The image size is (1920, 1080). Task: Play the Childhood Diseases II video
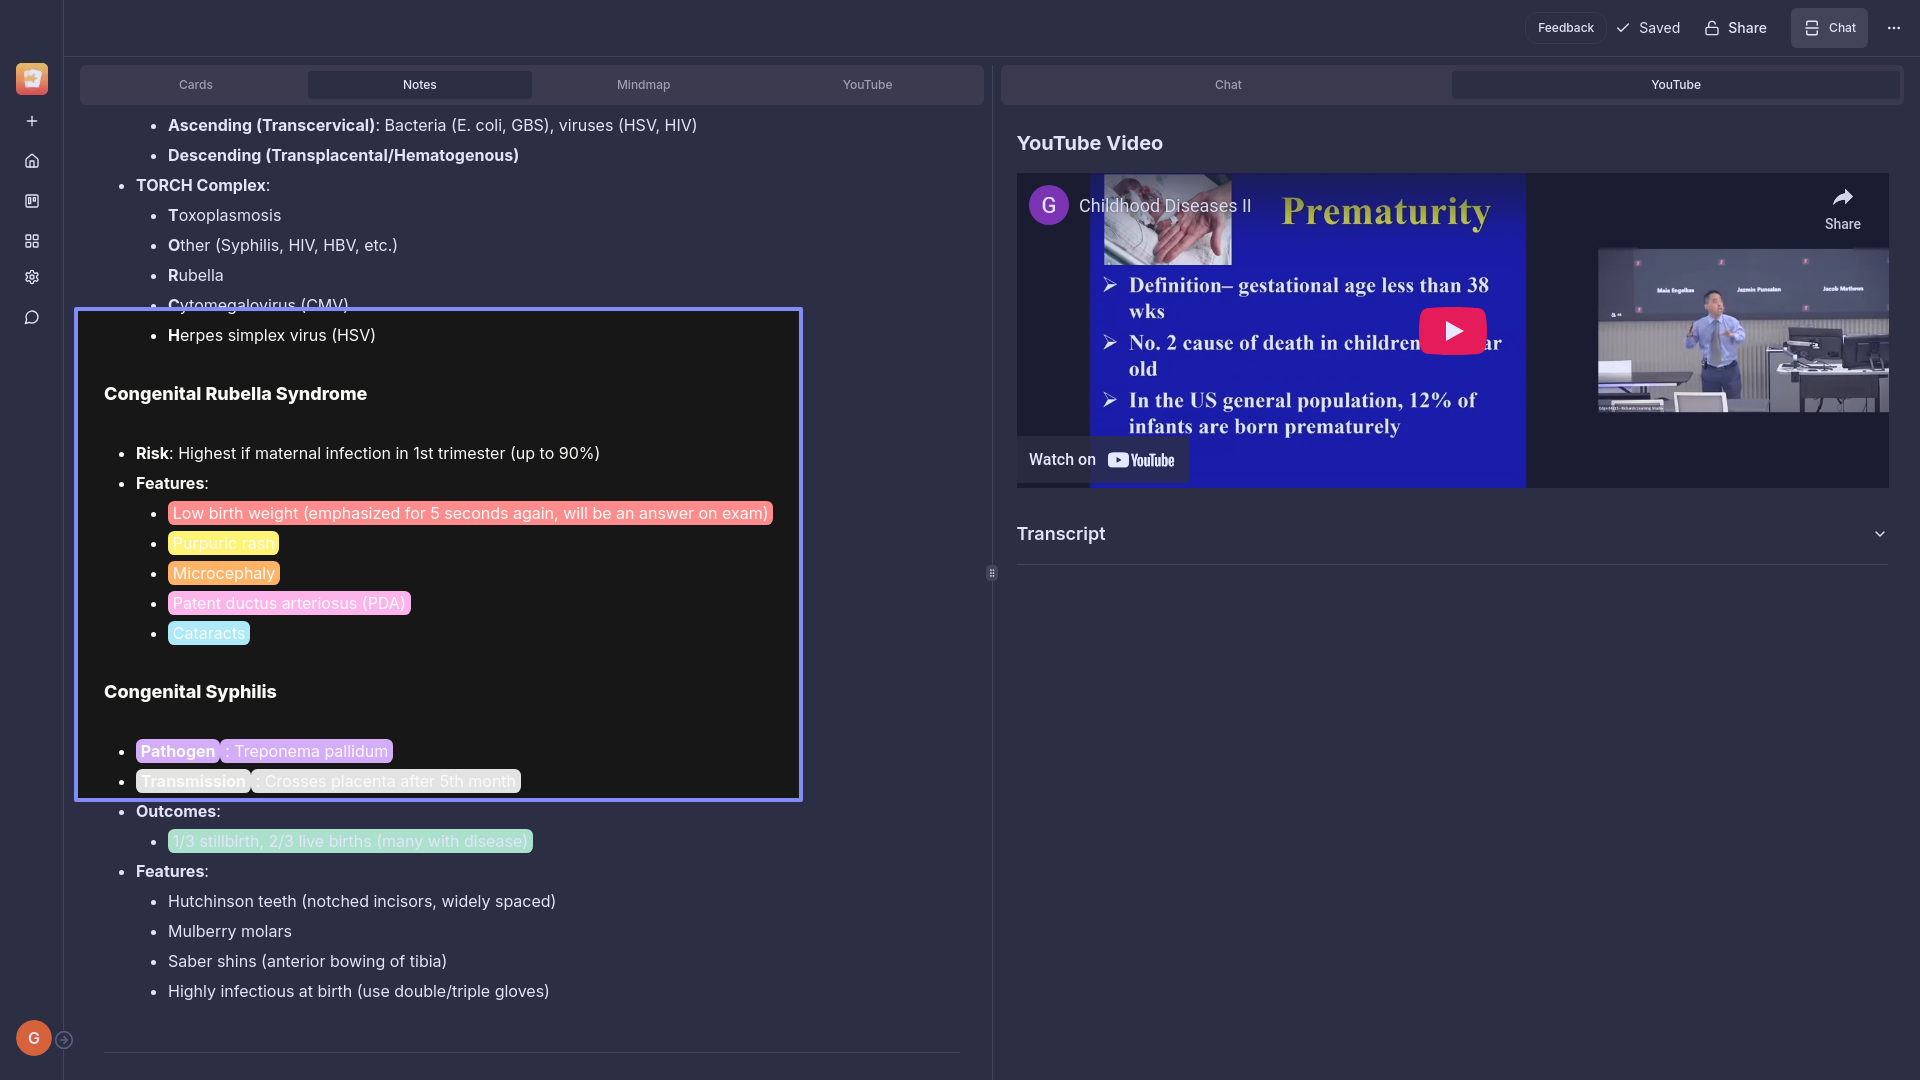[x=1452, y=331]
